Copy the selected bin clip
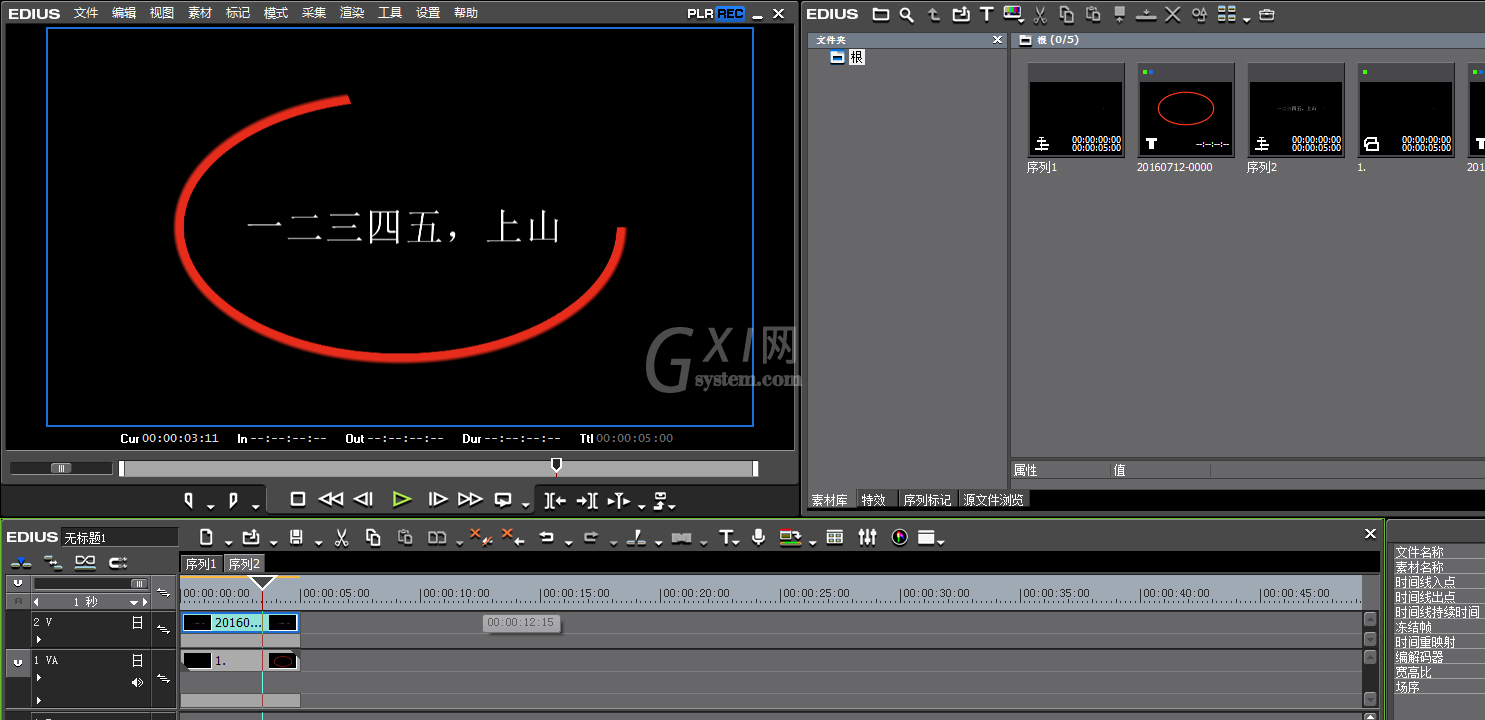Screen dimensions: 1485x720 (x=1066, y=14)
